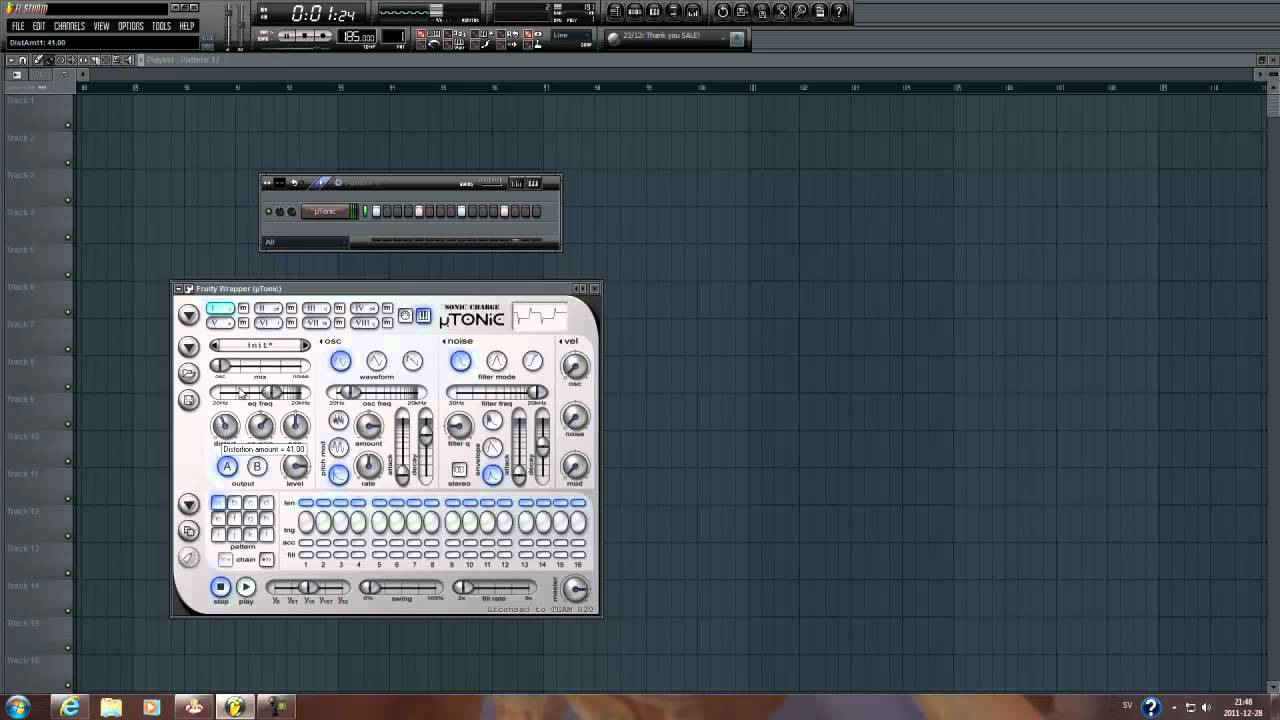The image size is (1280, 720).
Task: Click the MIDI mode icon in µTonic
Action: [x=405, y=315]
